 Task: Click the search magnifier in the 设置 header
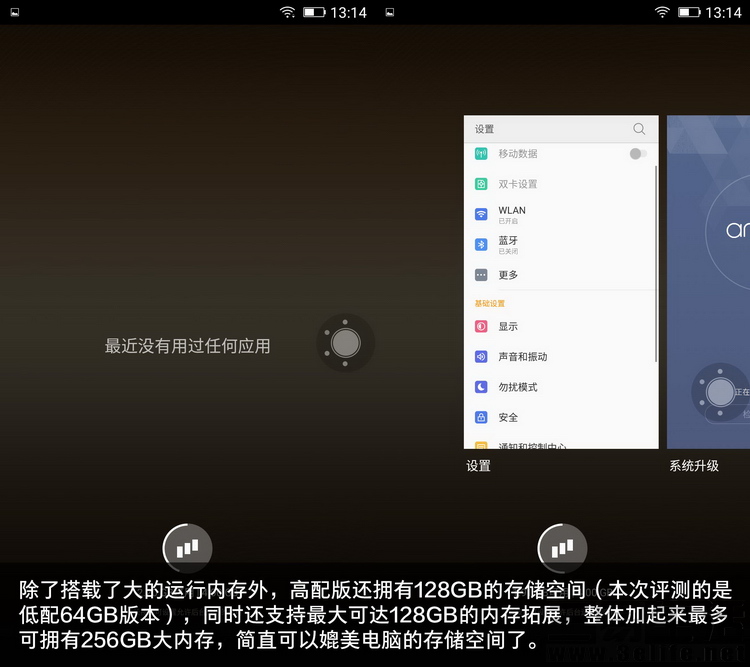(x=639, y=129)
